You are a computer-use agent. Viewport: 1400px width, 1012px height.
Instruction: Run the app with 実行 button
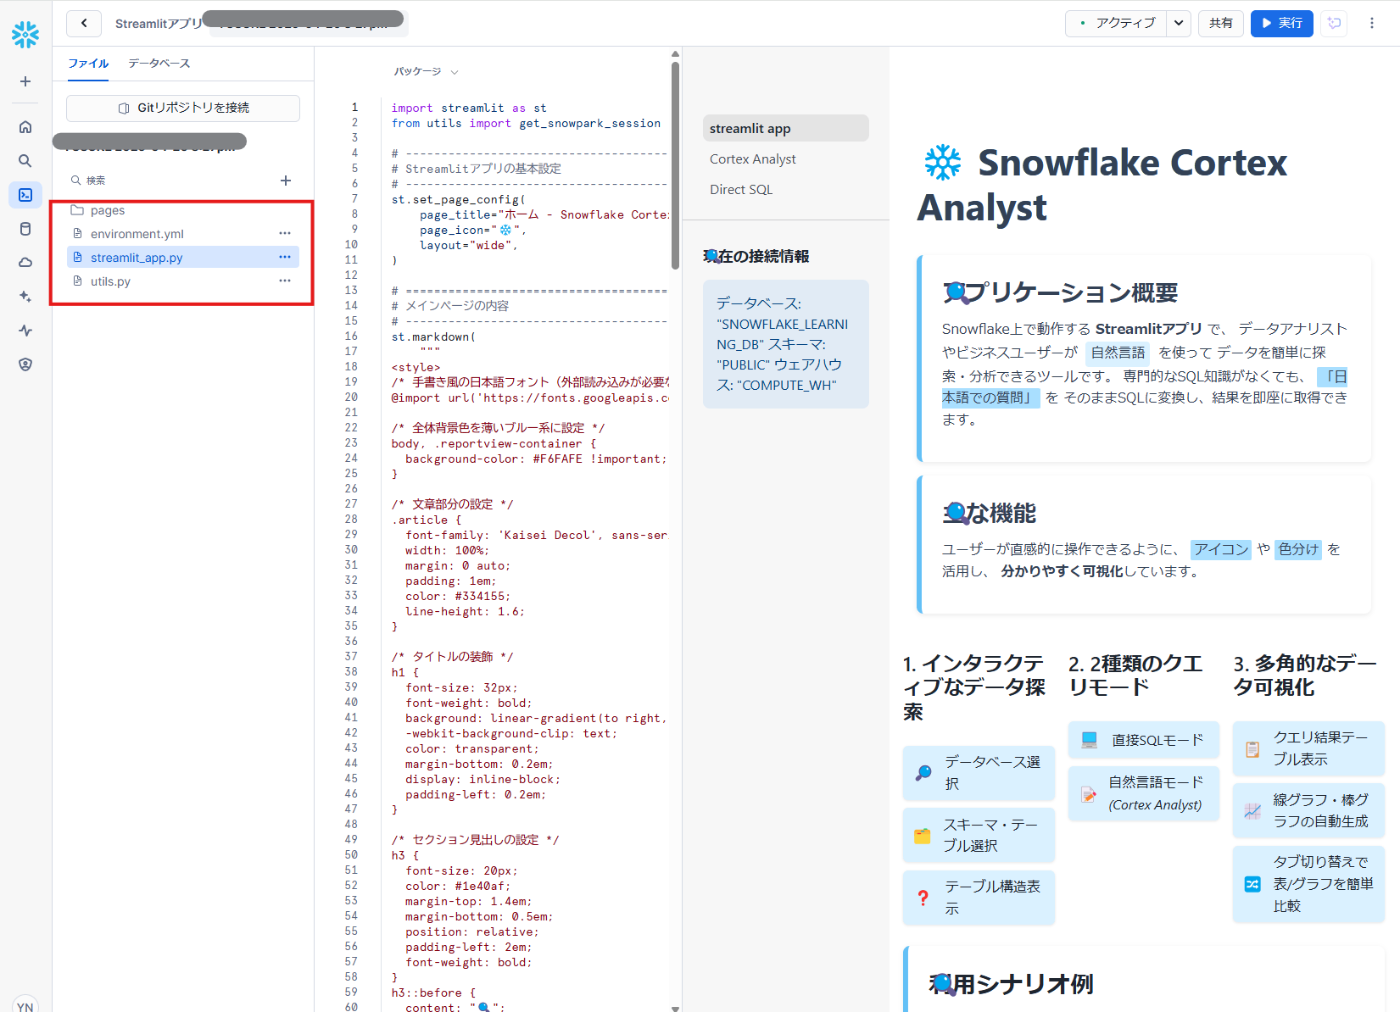click(1282, 23)
